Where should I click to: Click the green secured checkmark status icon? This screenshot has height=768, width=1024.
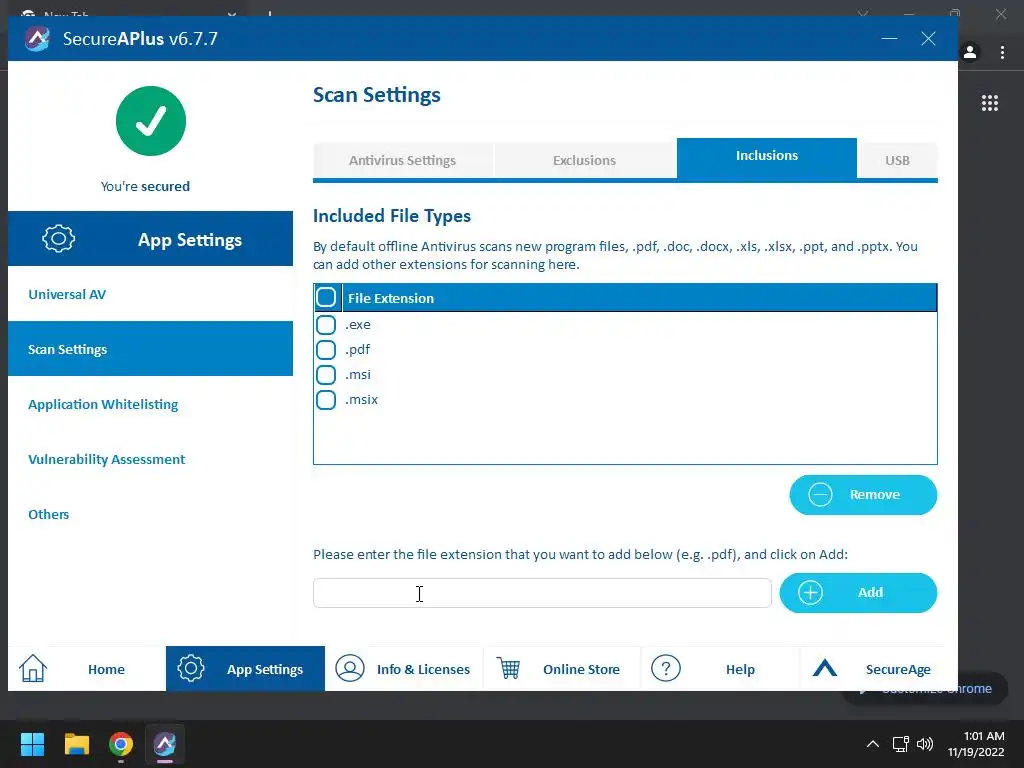click(151, 121)
